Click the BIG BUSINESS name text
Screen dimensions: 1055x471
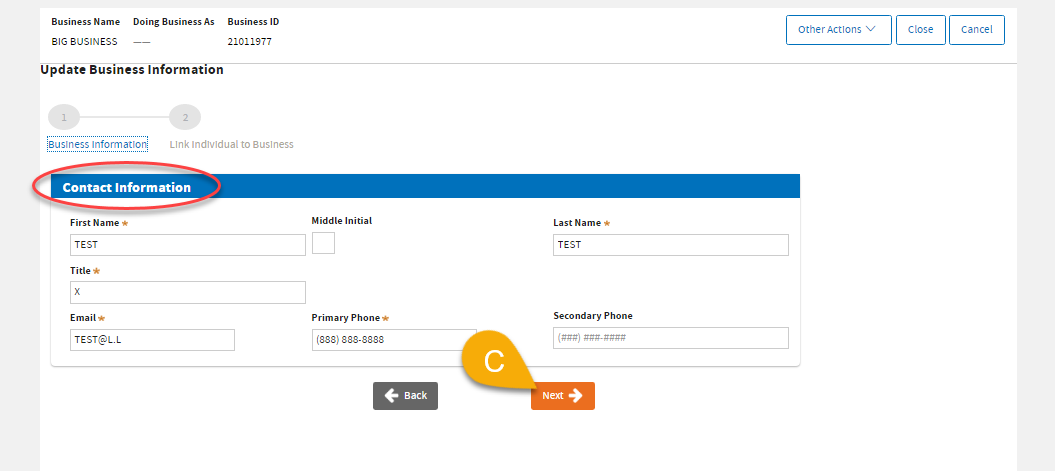[x=84, y=42]
